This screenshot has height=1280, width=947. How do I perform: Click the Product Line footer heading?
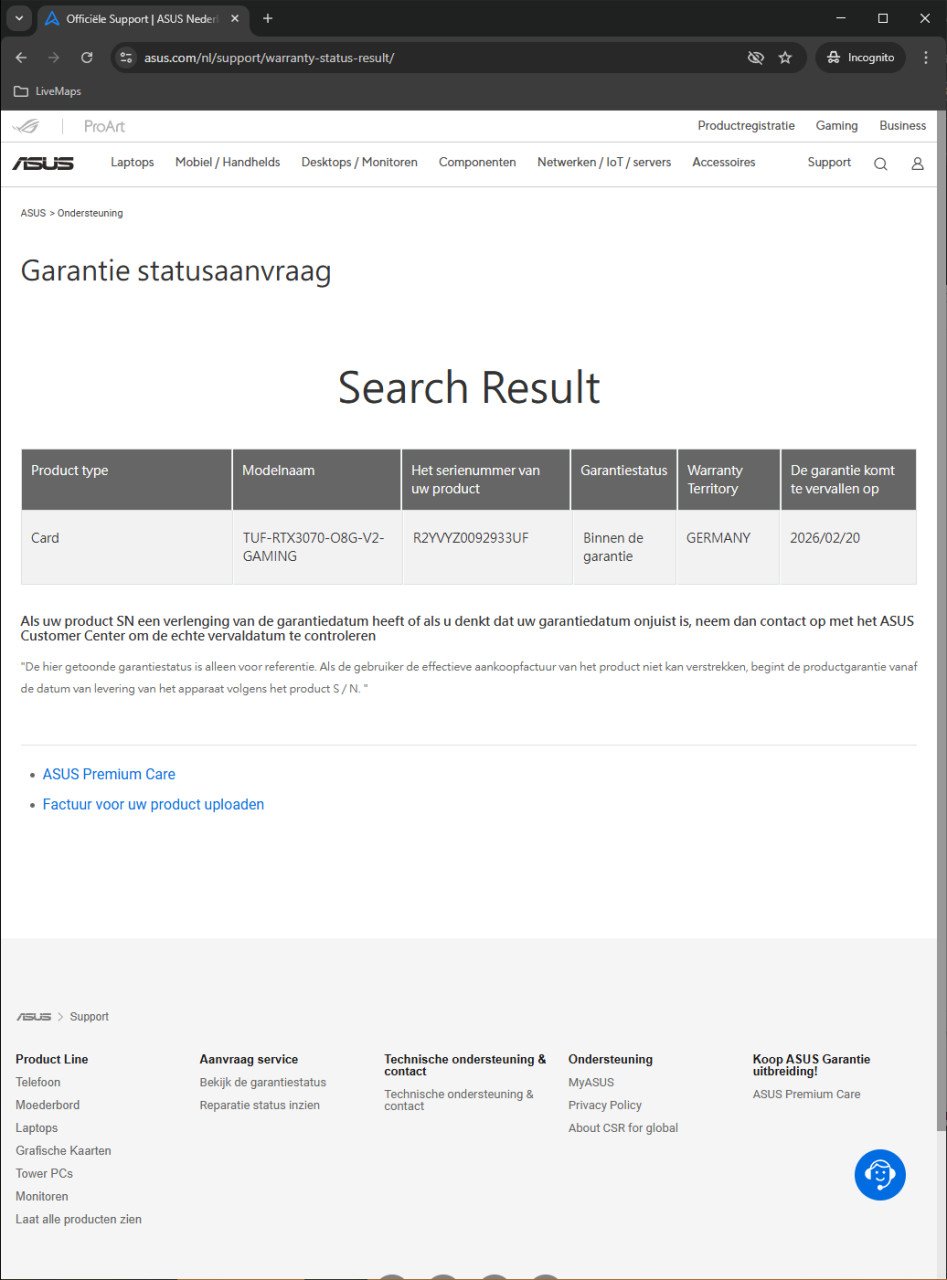(x=52, y=1059)
